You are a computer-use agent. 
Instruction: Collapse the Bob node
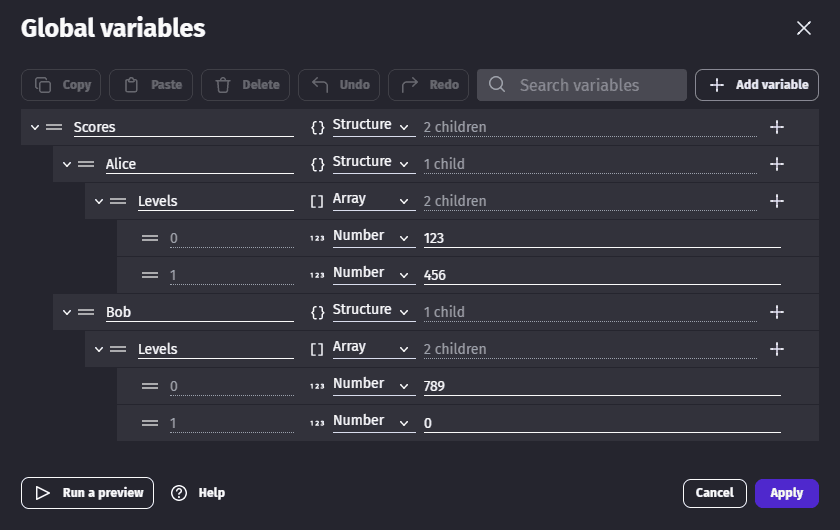[67, 312]
